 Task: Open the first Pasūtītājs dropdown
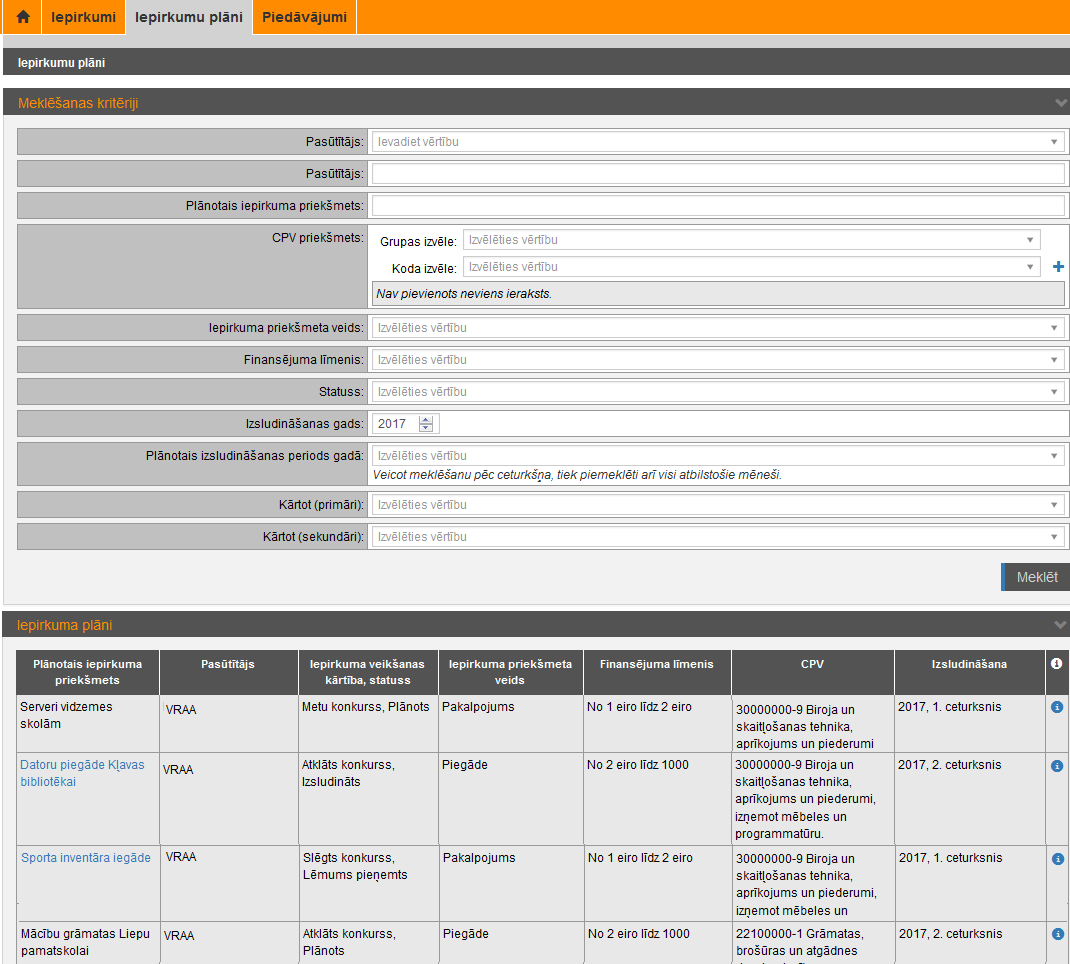[x=717, y=142]
